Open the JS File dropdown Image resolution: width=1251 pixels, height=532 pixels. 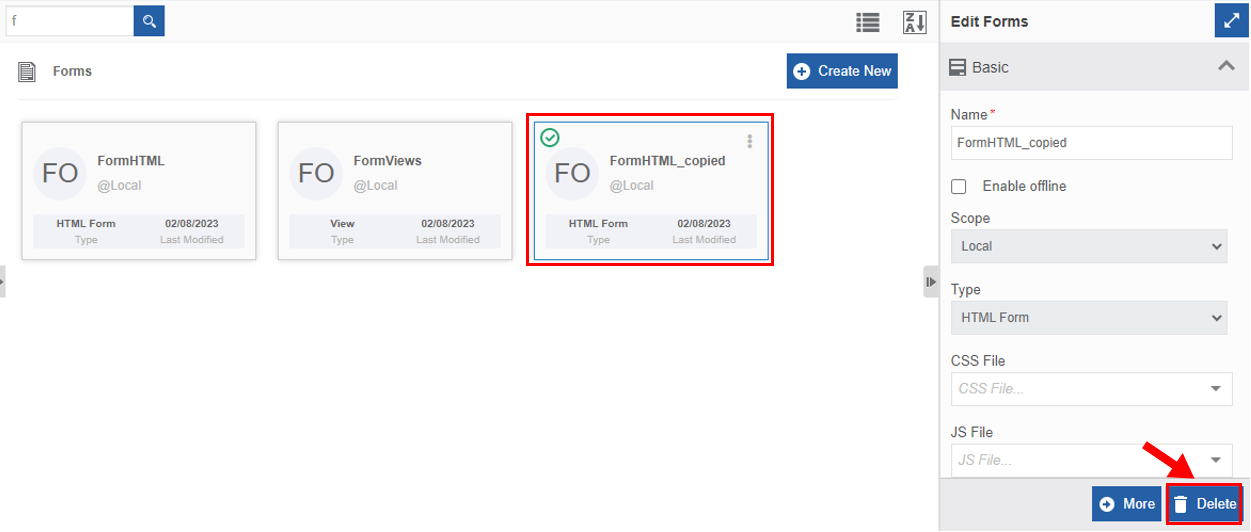tap(1092, 460)
